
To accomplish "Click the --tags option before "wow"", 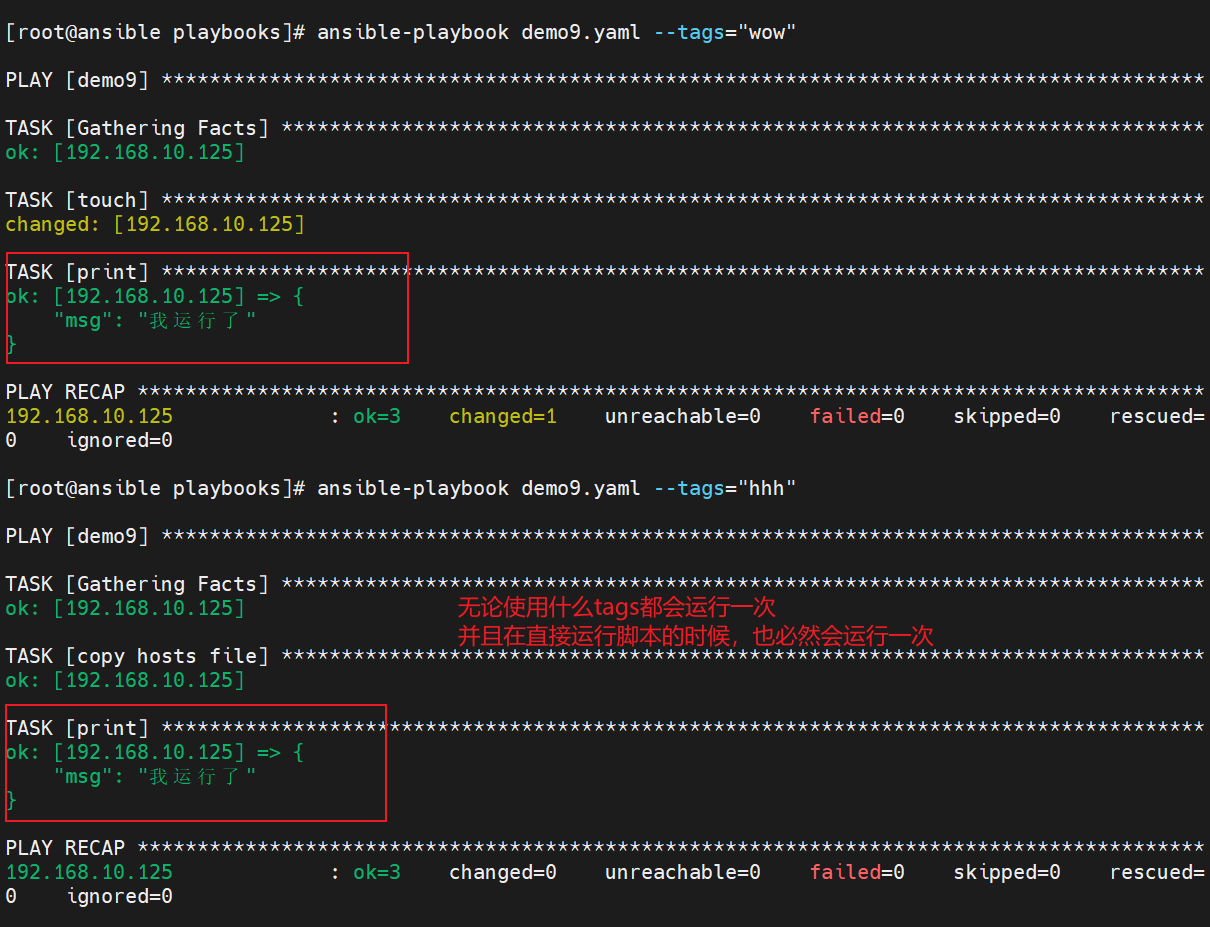I will [689, 32].
